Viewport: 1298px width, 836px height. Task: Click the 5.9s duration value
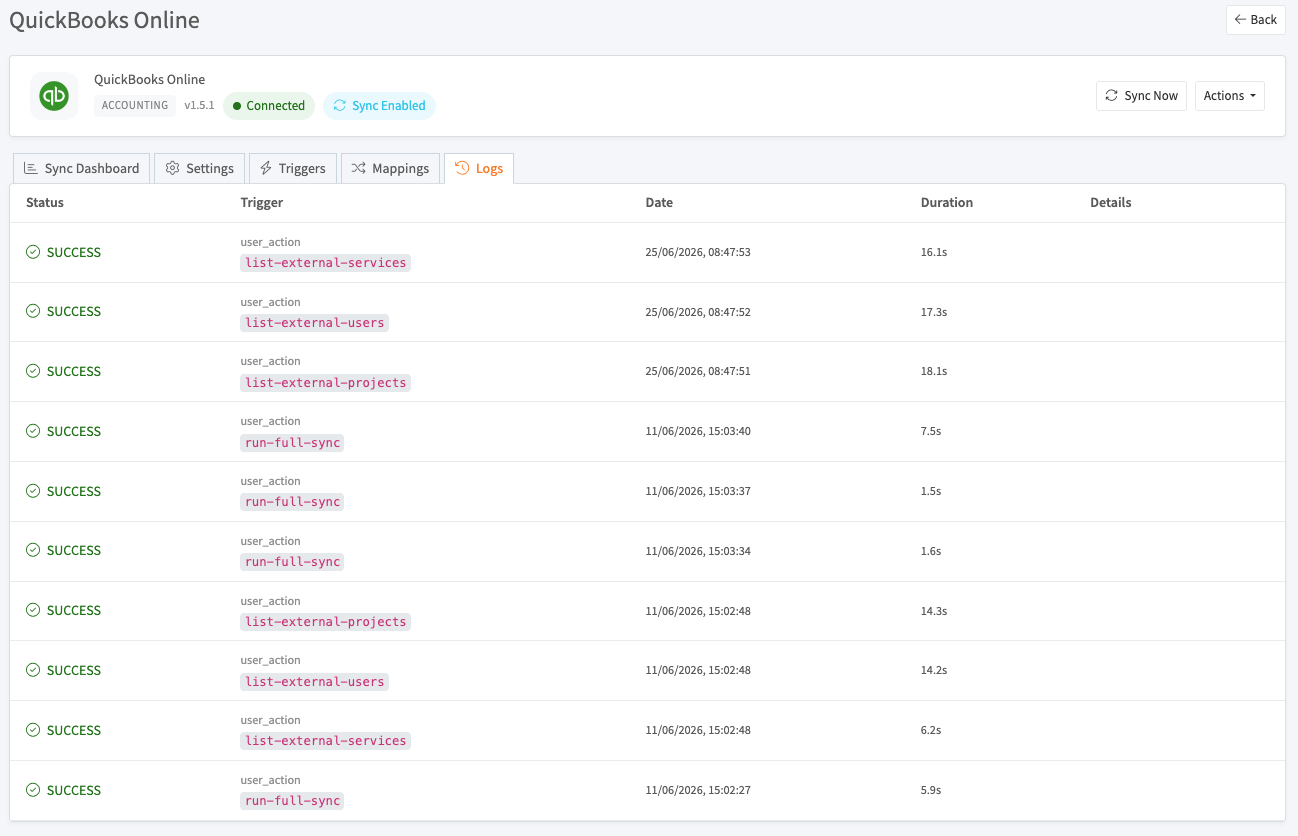pos(931,790)
